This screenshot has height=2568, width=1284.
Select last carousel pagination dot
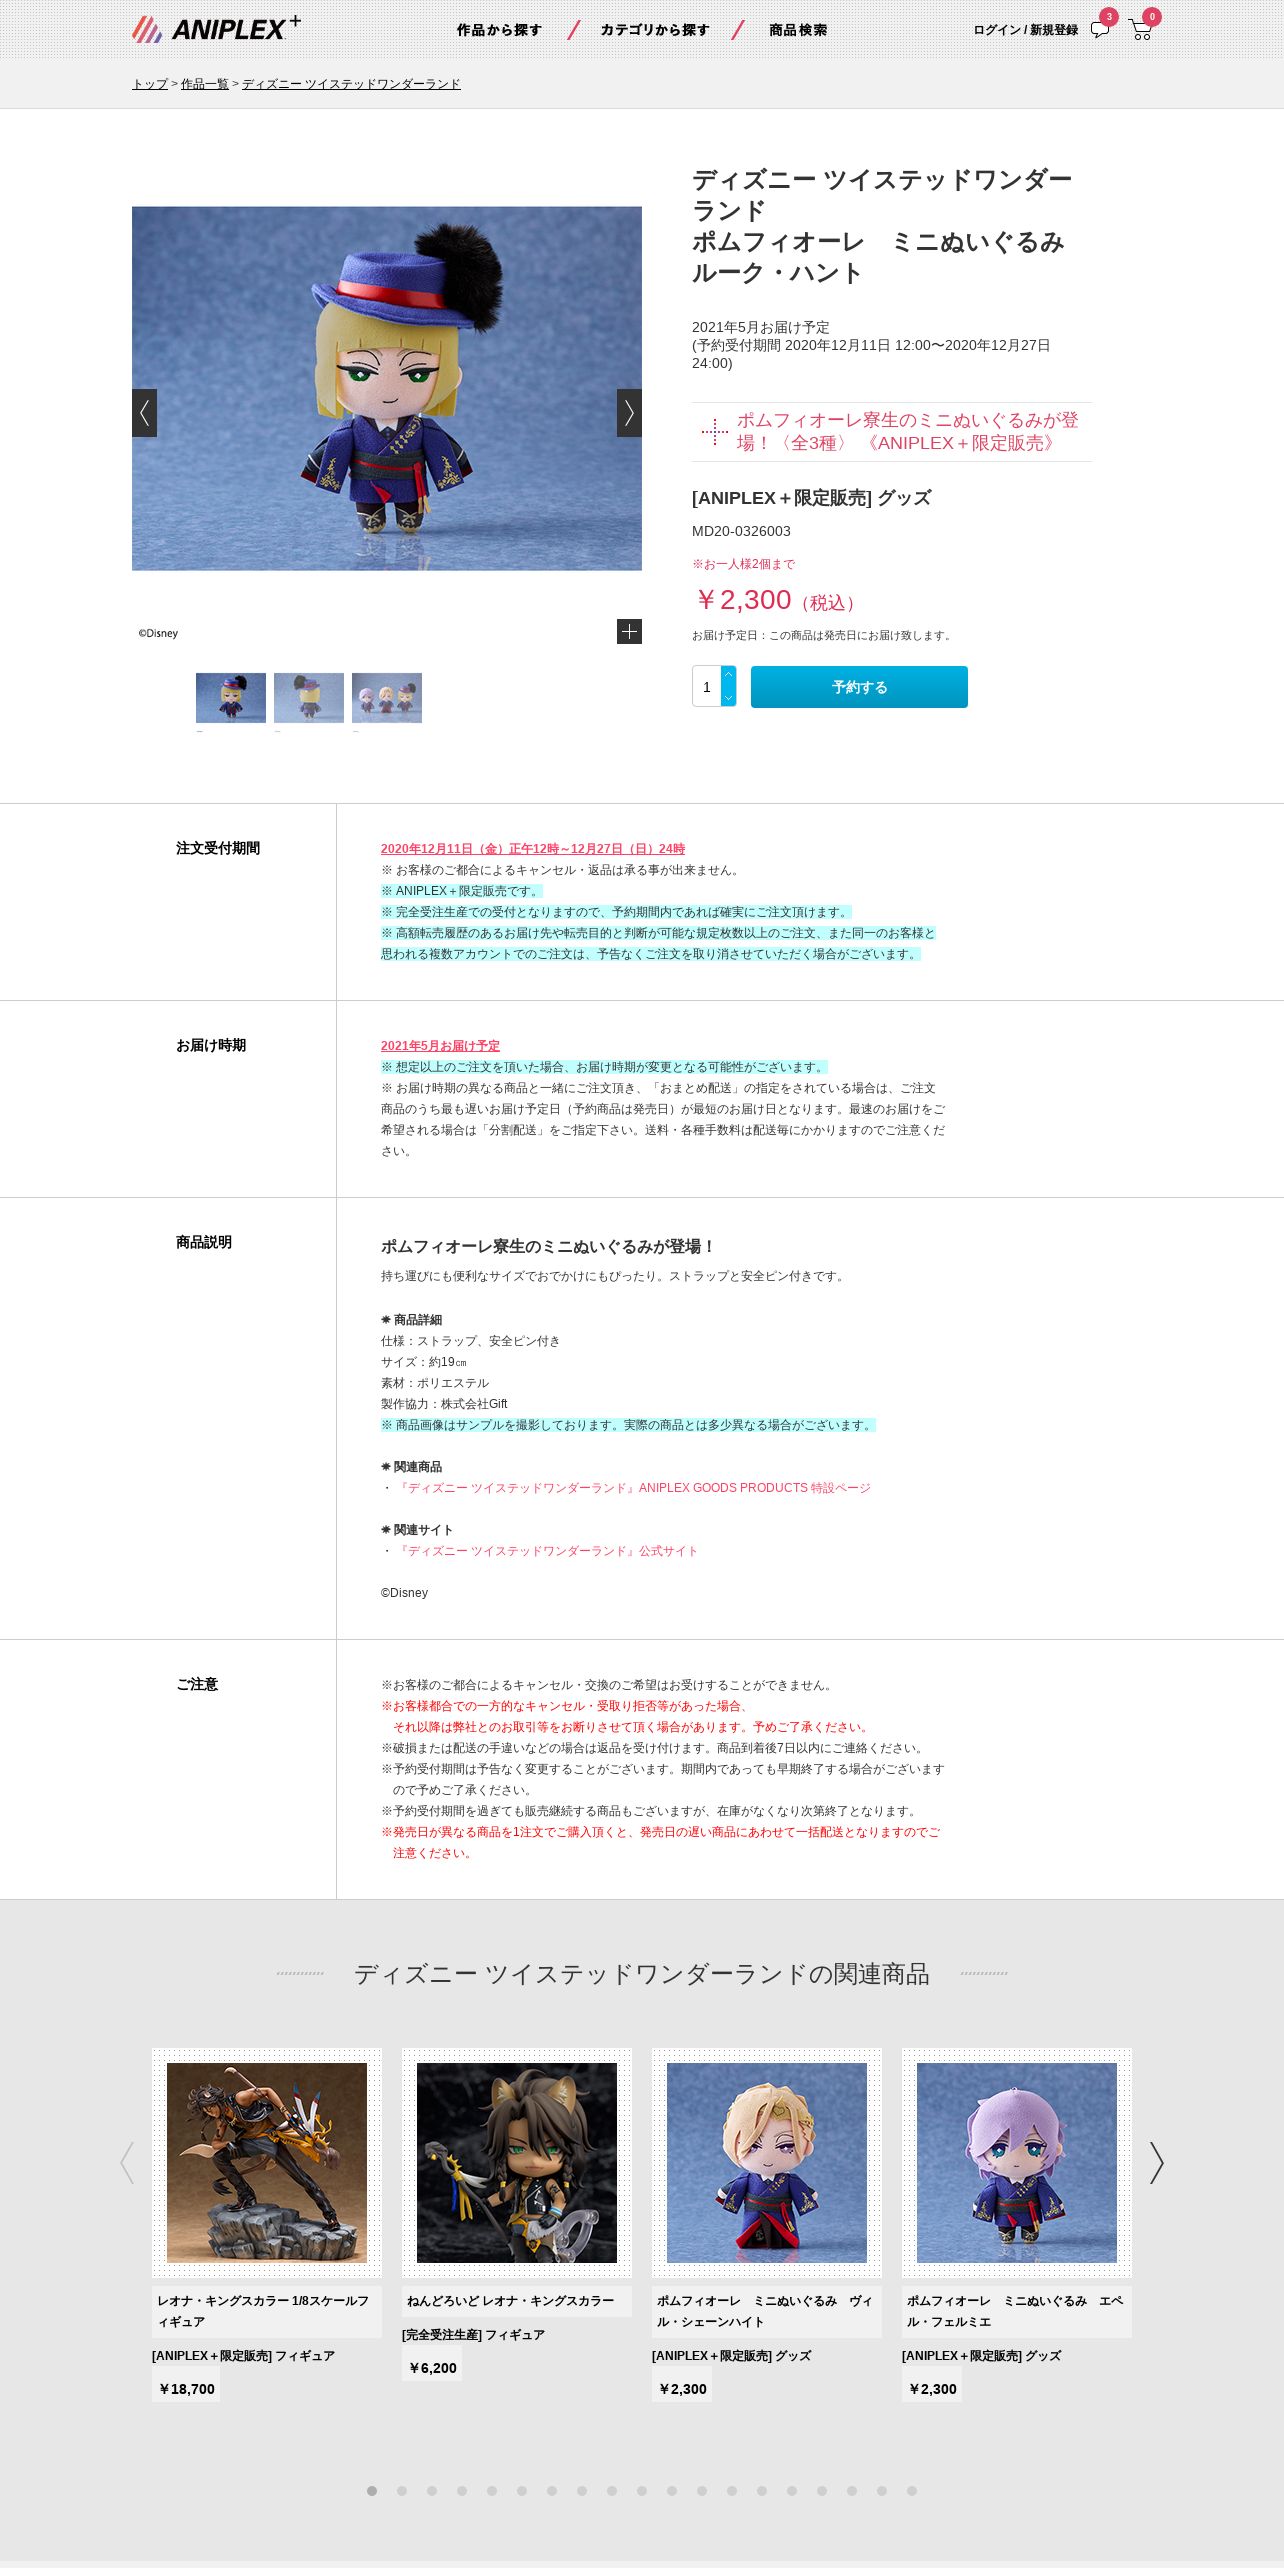[x=912, y=2491]
